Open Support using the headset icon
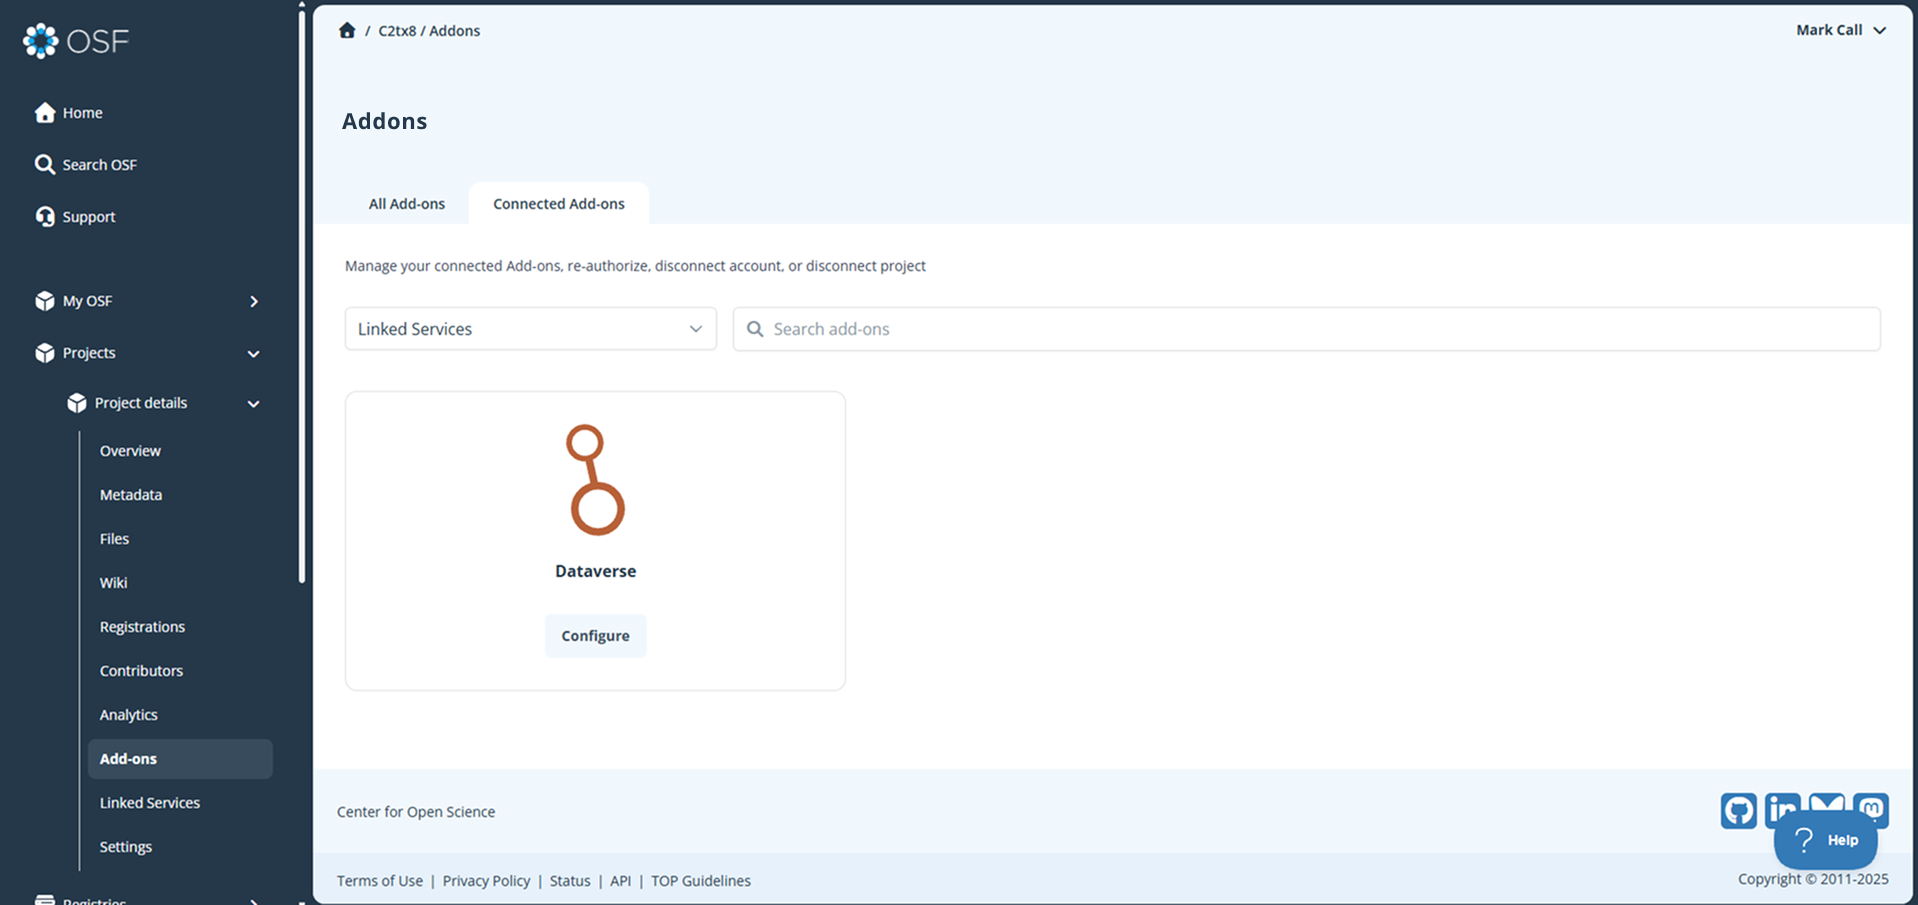This screenshot has height=905, width=1918. click(x=45, y=216)
